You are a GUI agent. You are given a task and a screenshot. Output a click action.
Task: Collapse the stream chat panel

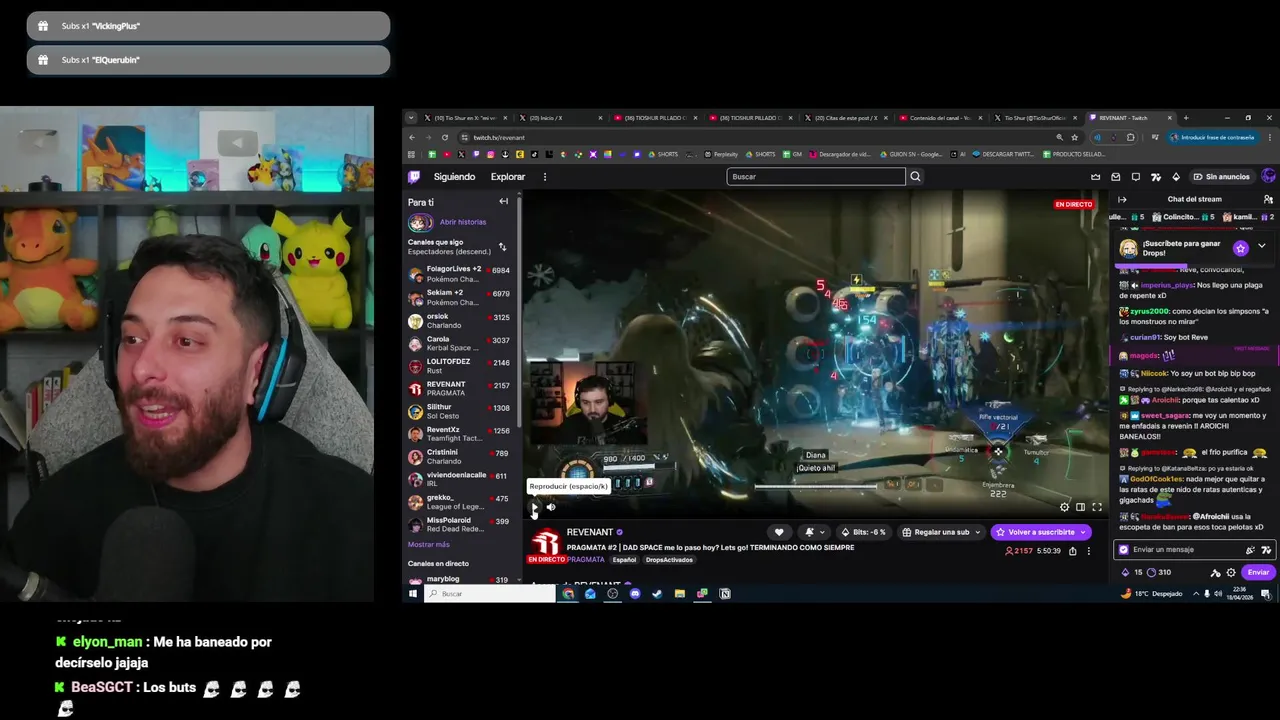tap(1122, 199)
